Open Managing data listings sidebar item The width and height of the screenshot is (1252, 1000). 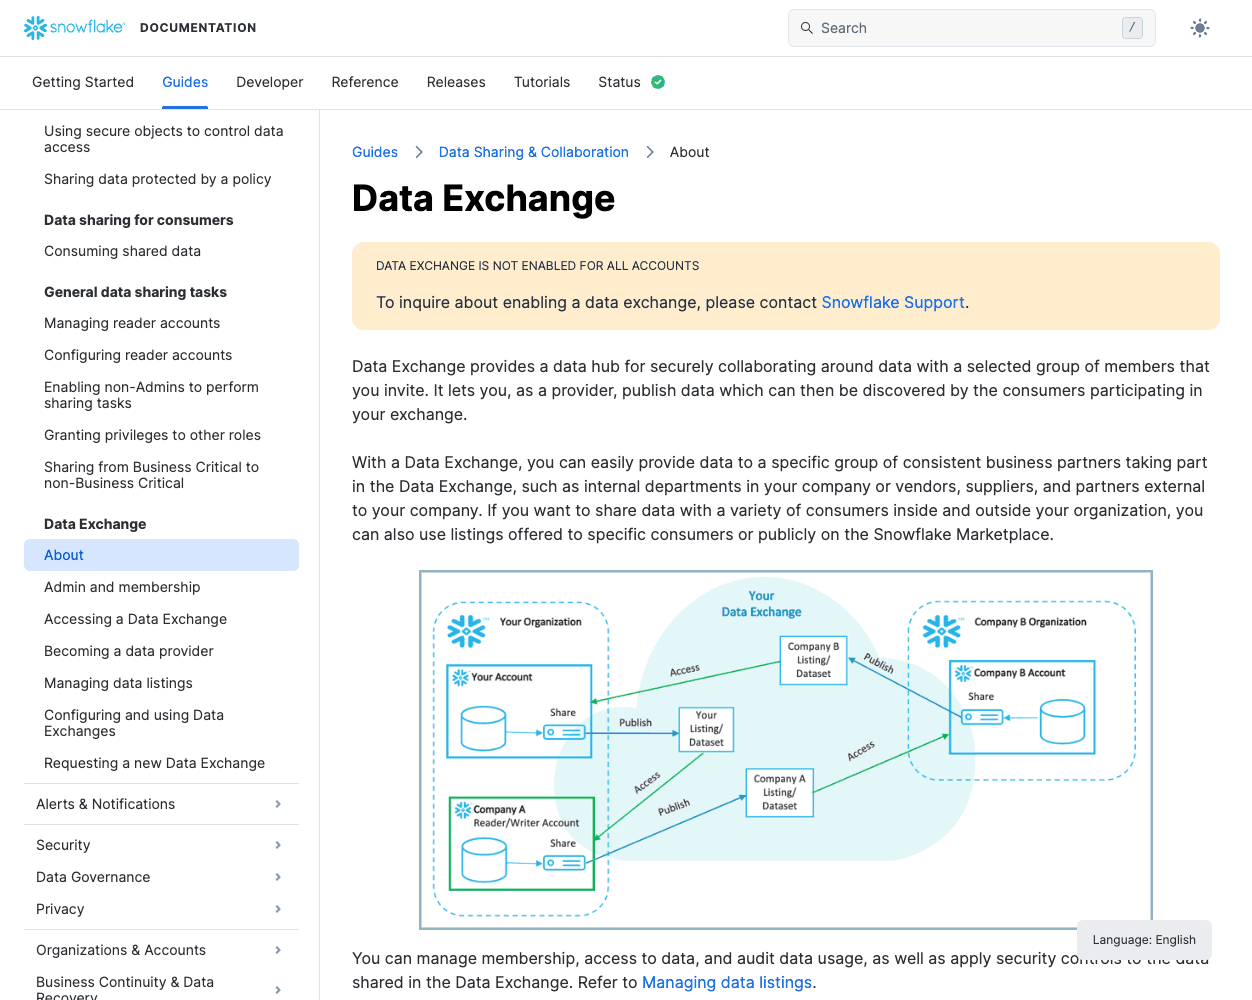tap(118, 683)
